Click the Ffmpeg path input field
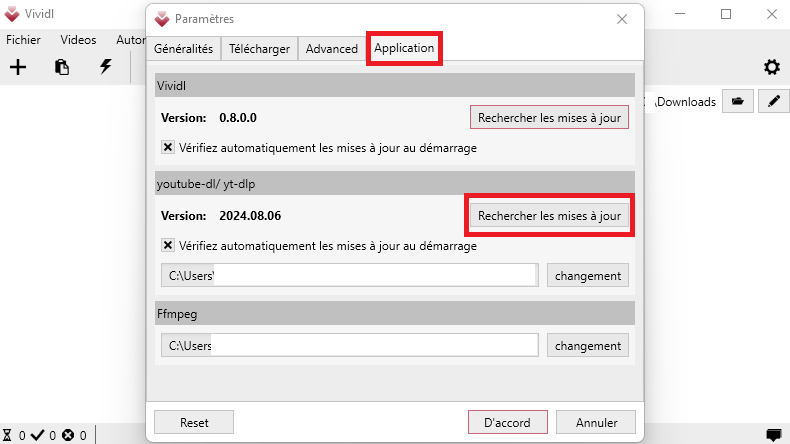The height and width of the screenshot is (444, 790). (350, 345)
